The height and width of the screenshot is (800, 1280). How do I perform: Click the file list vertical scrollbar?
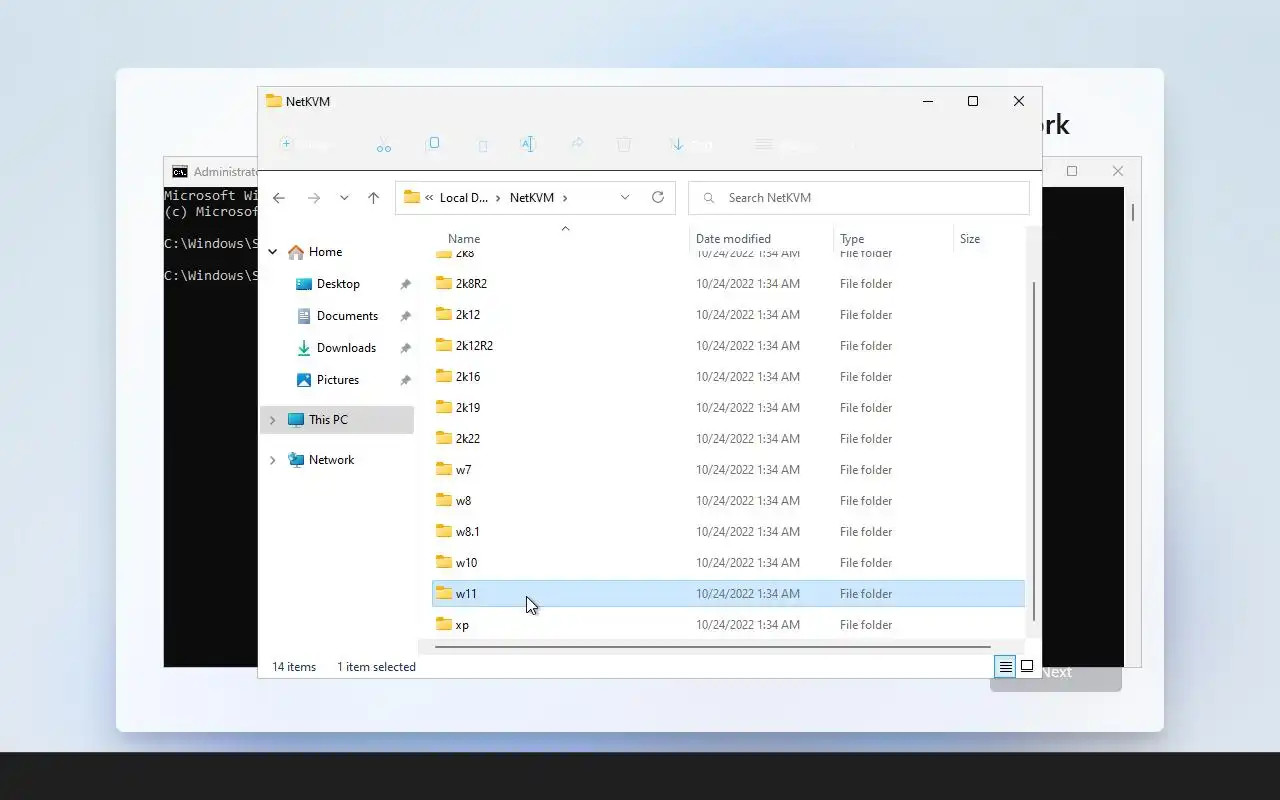pos(1034,450)
